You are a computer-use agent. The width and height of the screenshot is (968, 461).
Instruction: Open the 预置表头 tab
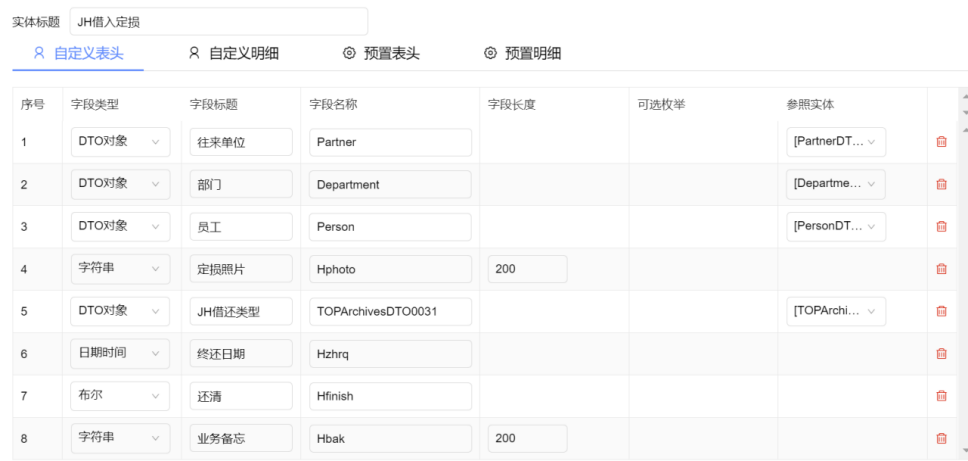click(x=381, y=54)
